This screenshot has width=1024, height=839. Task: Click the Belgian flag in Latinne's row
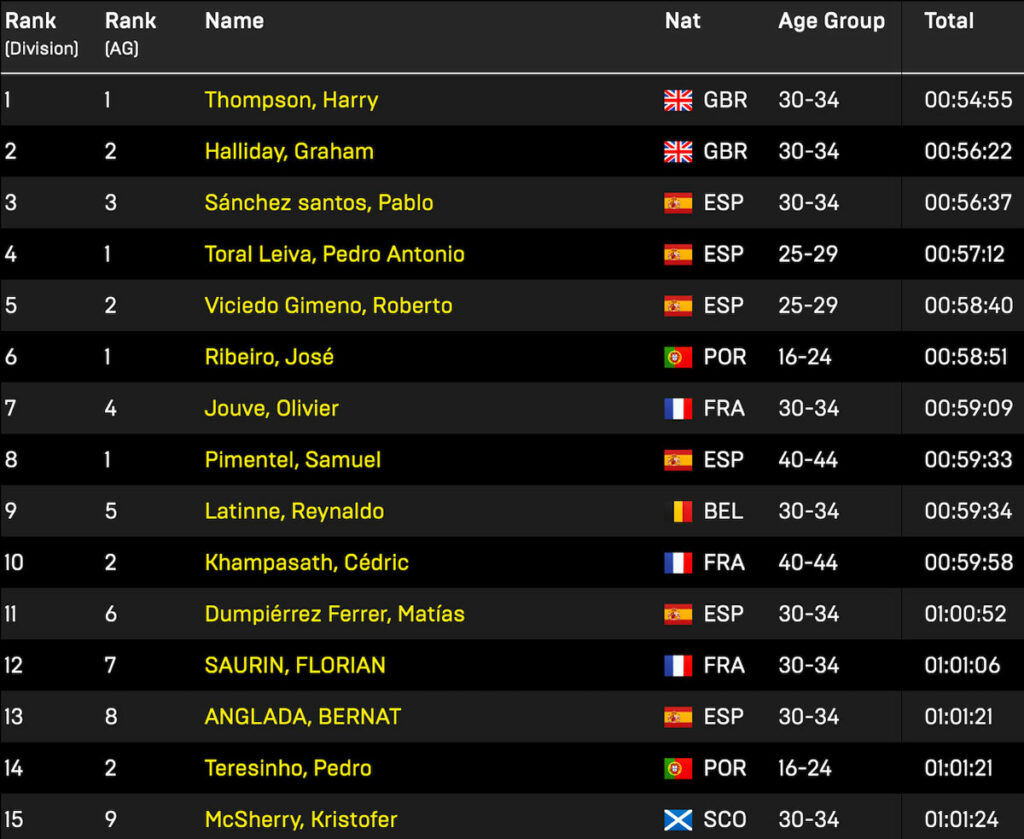pyautogui.click(x=682, y=512)
